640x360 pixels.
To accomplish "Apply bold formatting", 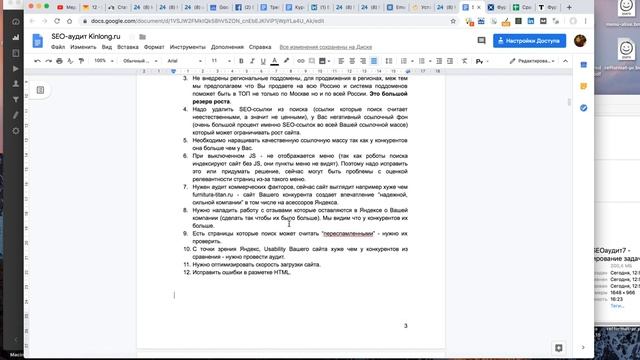I will [241, 61].
